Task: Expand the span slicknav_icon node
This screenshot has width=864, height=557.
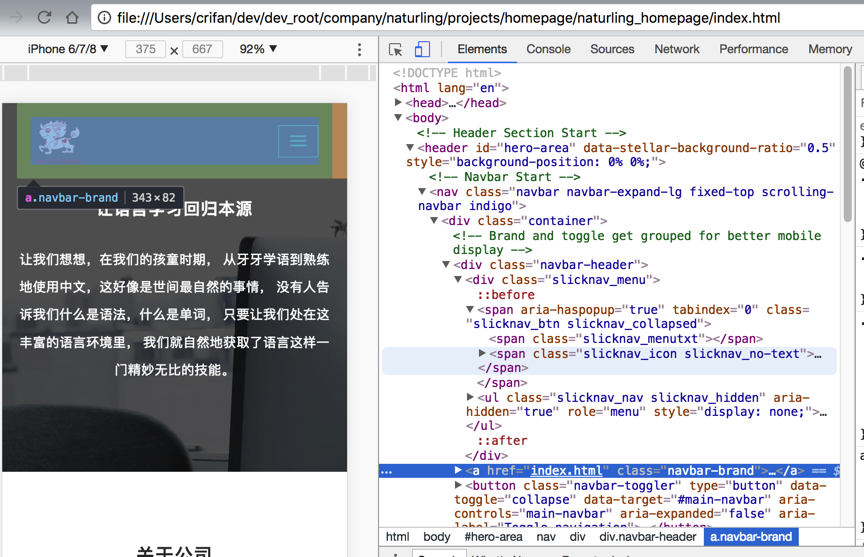Action: (482, 353)
